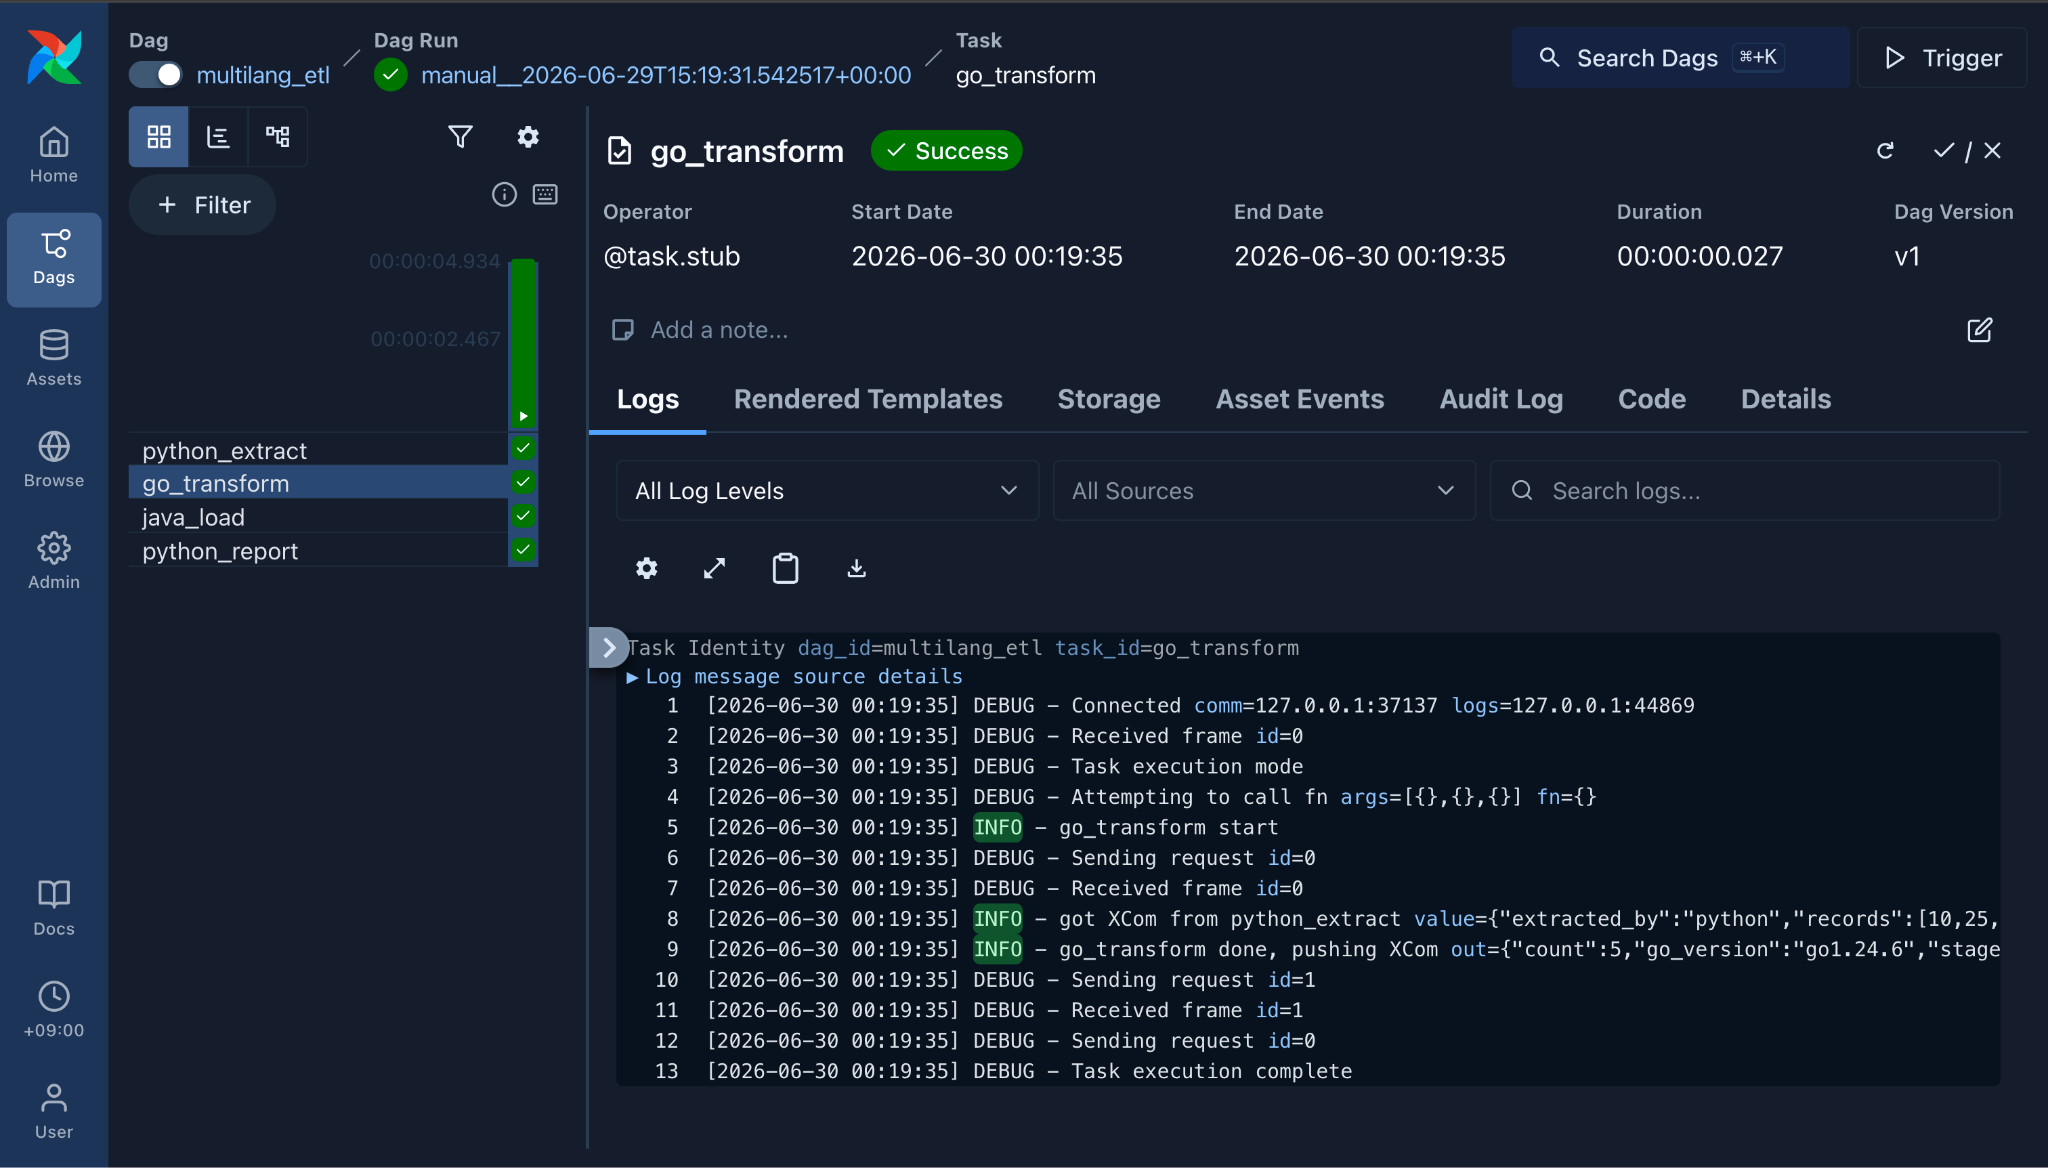
Task: Open the All Log Levels dropdown
Action: coord(827,490)
